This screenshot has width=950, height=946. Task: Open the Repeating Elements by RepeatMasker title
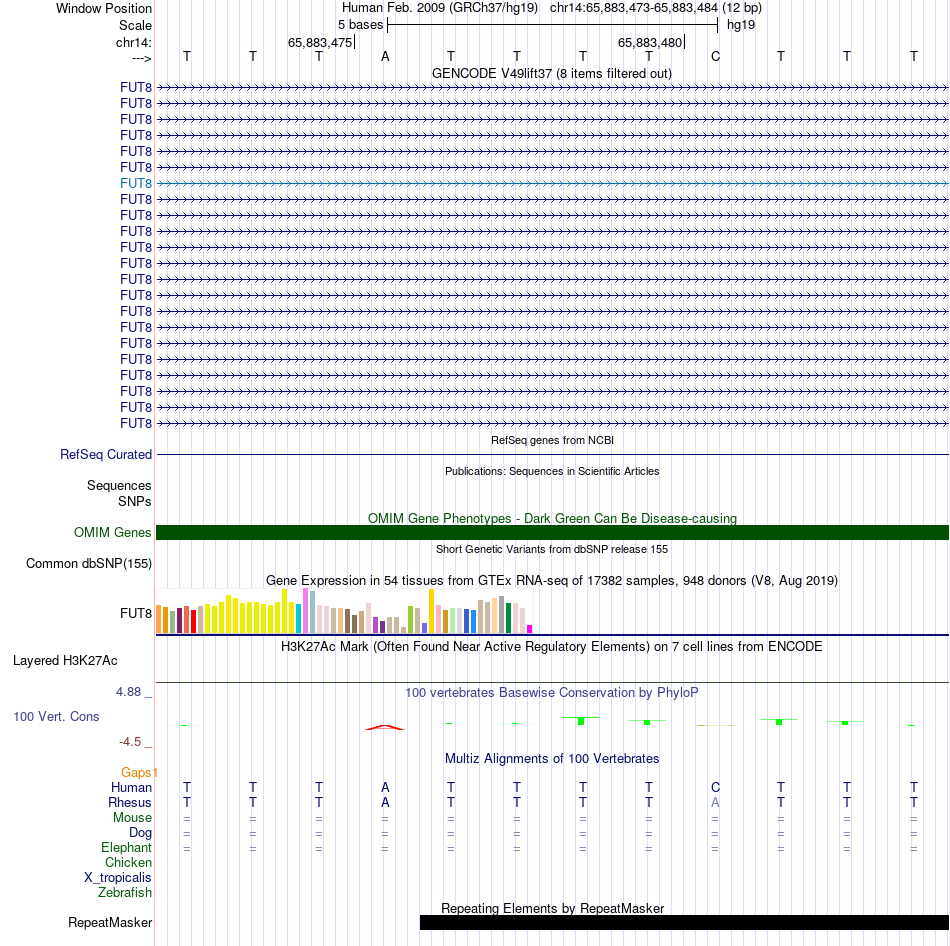pyautogui.click(x=552, y=908)
